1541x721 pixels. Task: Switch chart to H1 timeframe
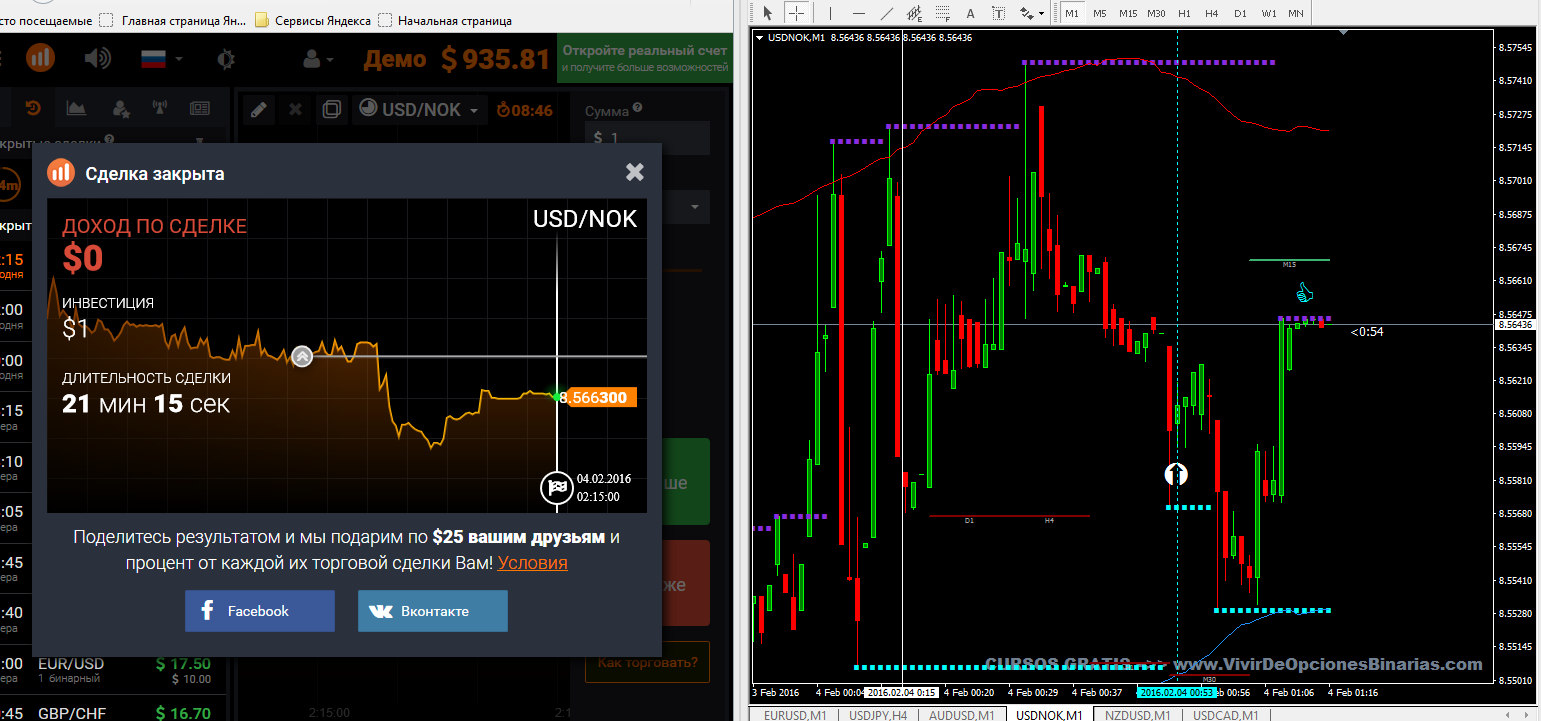tap(1184, 13)
